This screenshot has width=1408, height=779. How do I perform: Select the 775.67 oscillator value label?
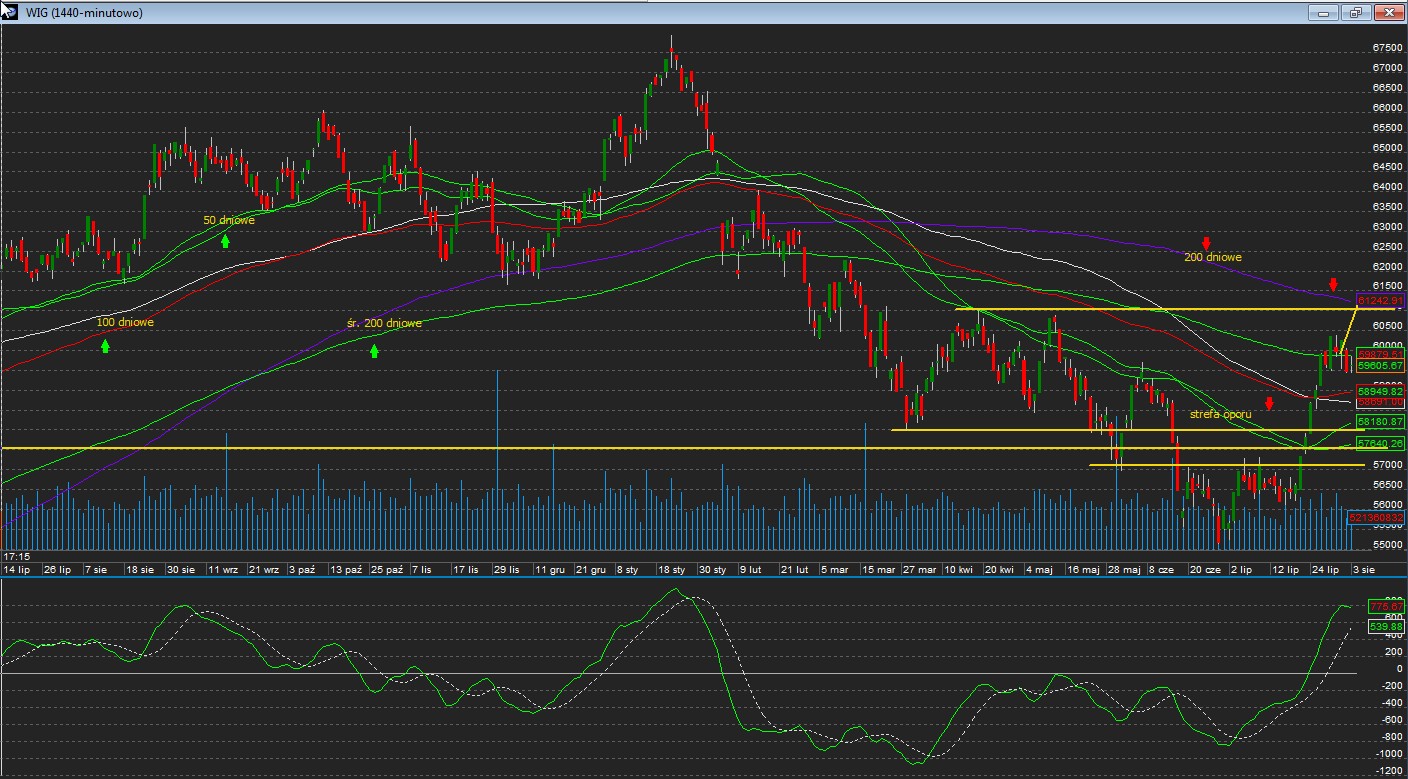pos(1387,606)
